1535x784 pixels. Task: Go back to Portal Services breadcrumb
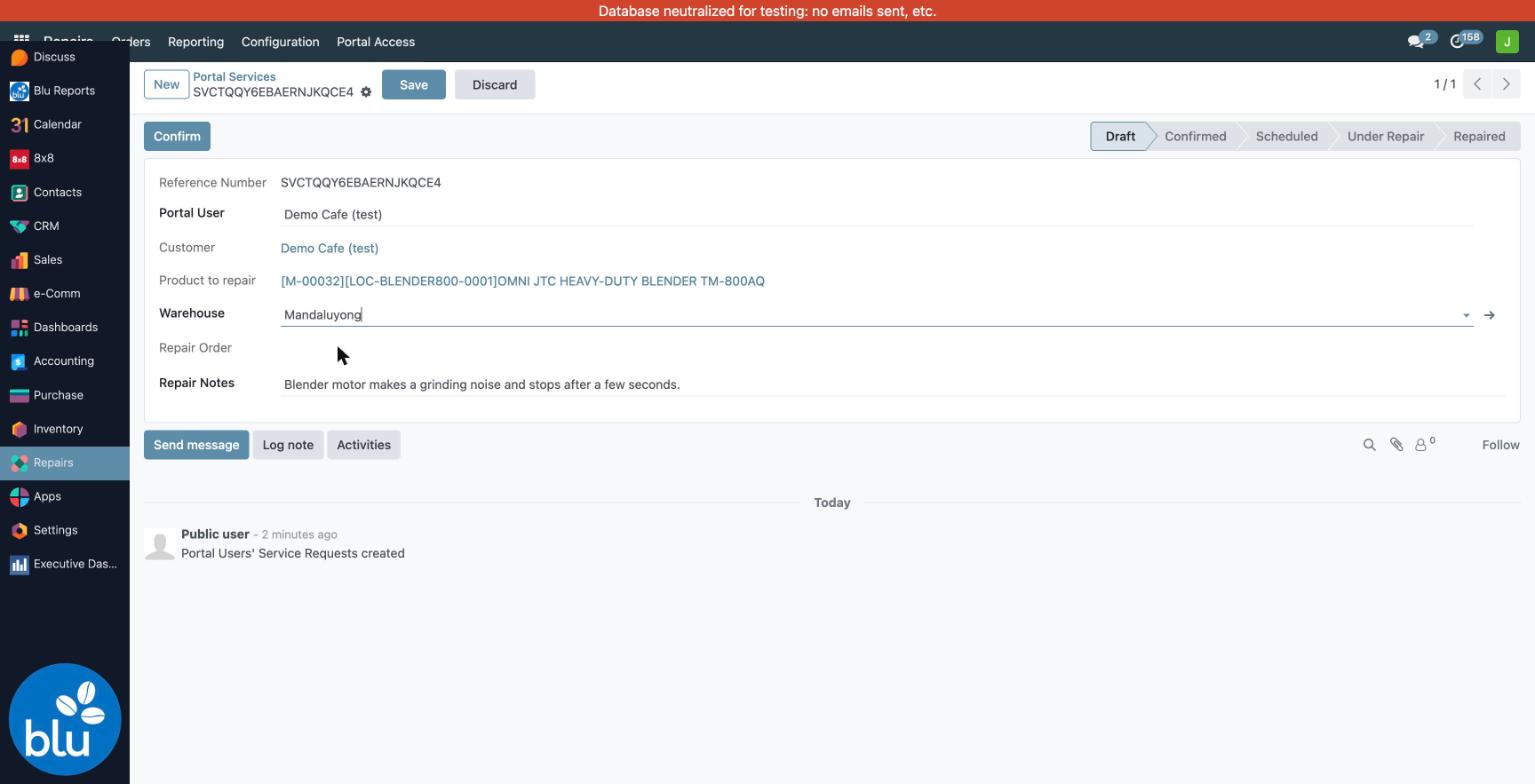234,77
